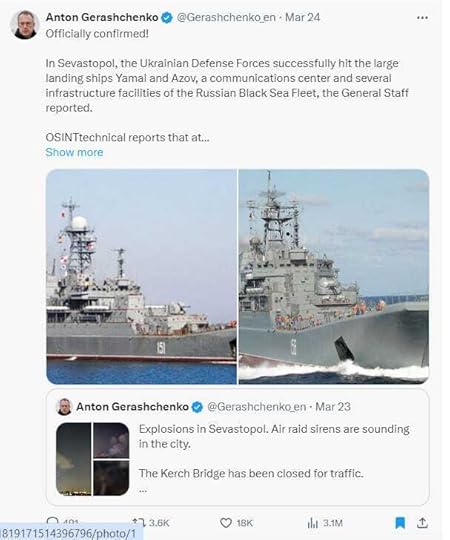450x540 pixels.
Task: Open Anton Gerashchenko's profile avatar
Action: (x=25, y=24)
